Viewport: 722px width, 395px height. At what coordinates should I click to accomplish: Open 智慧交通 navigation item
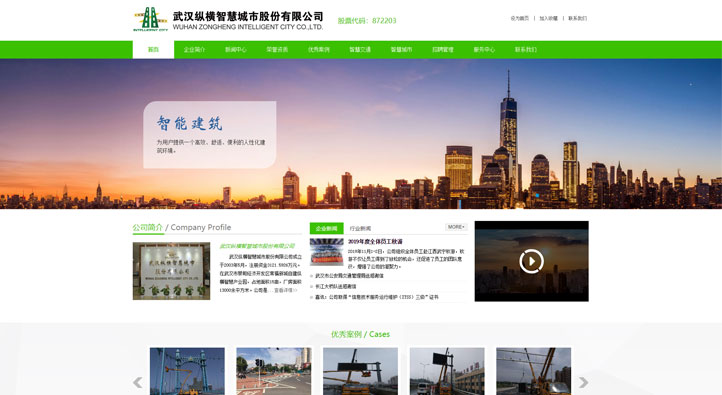click(360, 49)
